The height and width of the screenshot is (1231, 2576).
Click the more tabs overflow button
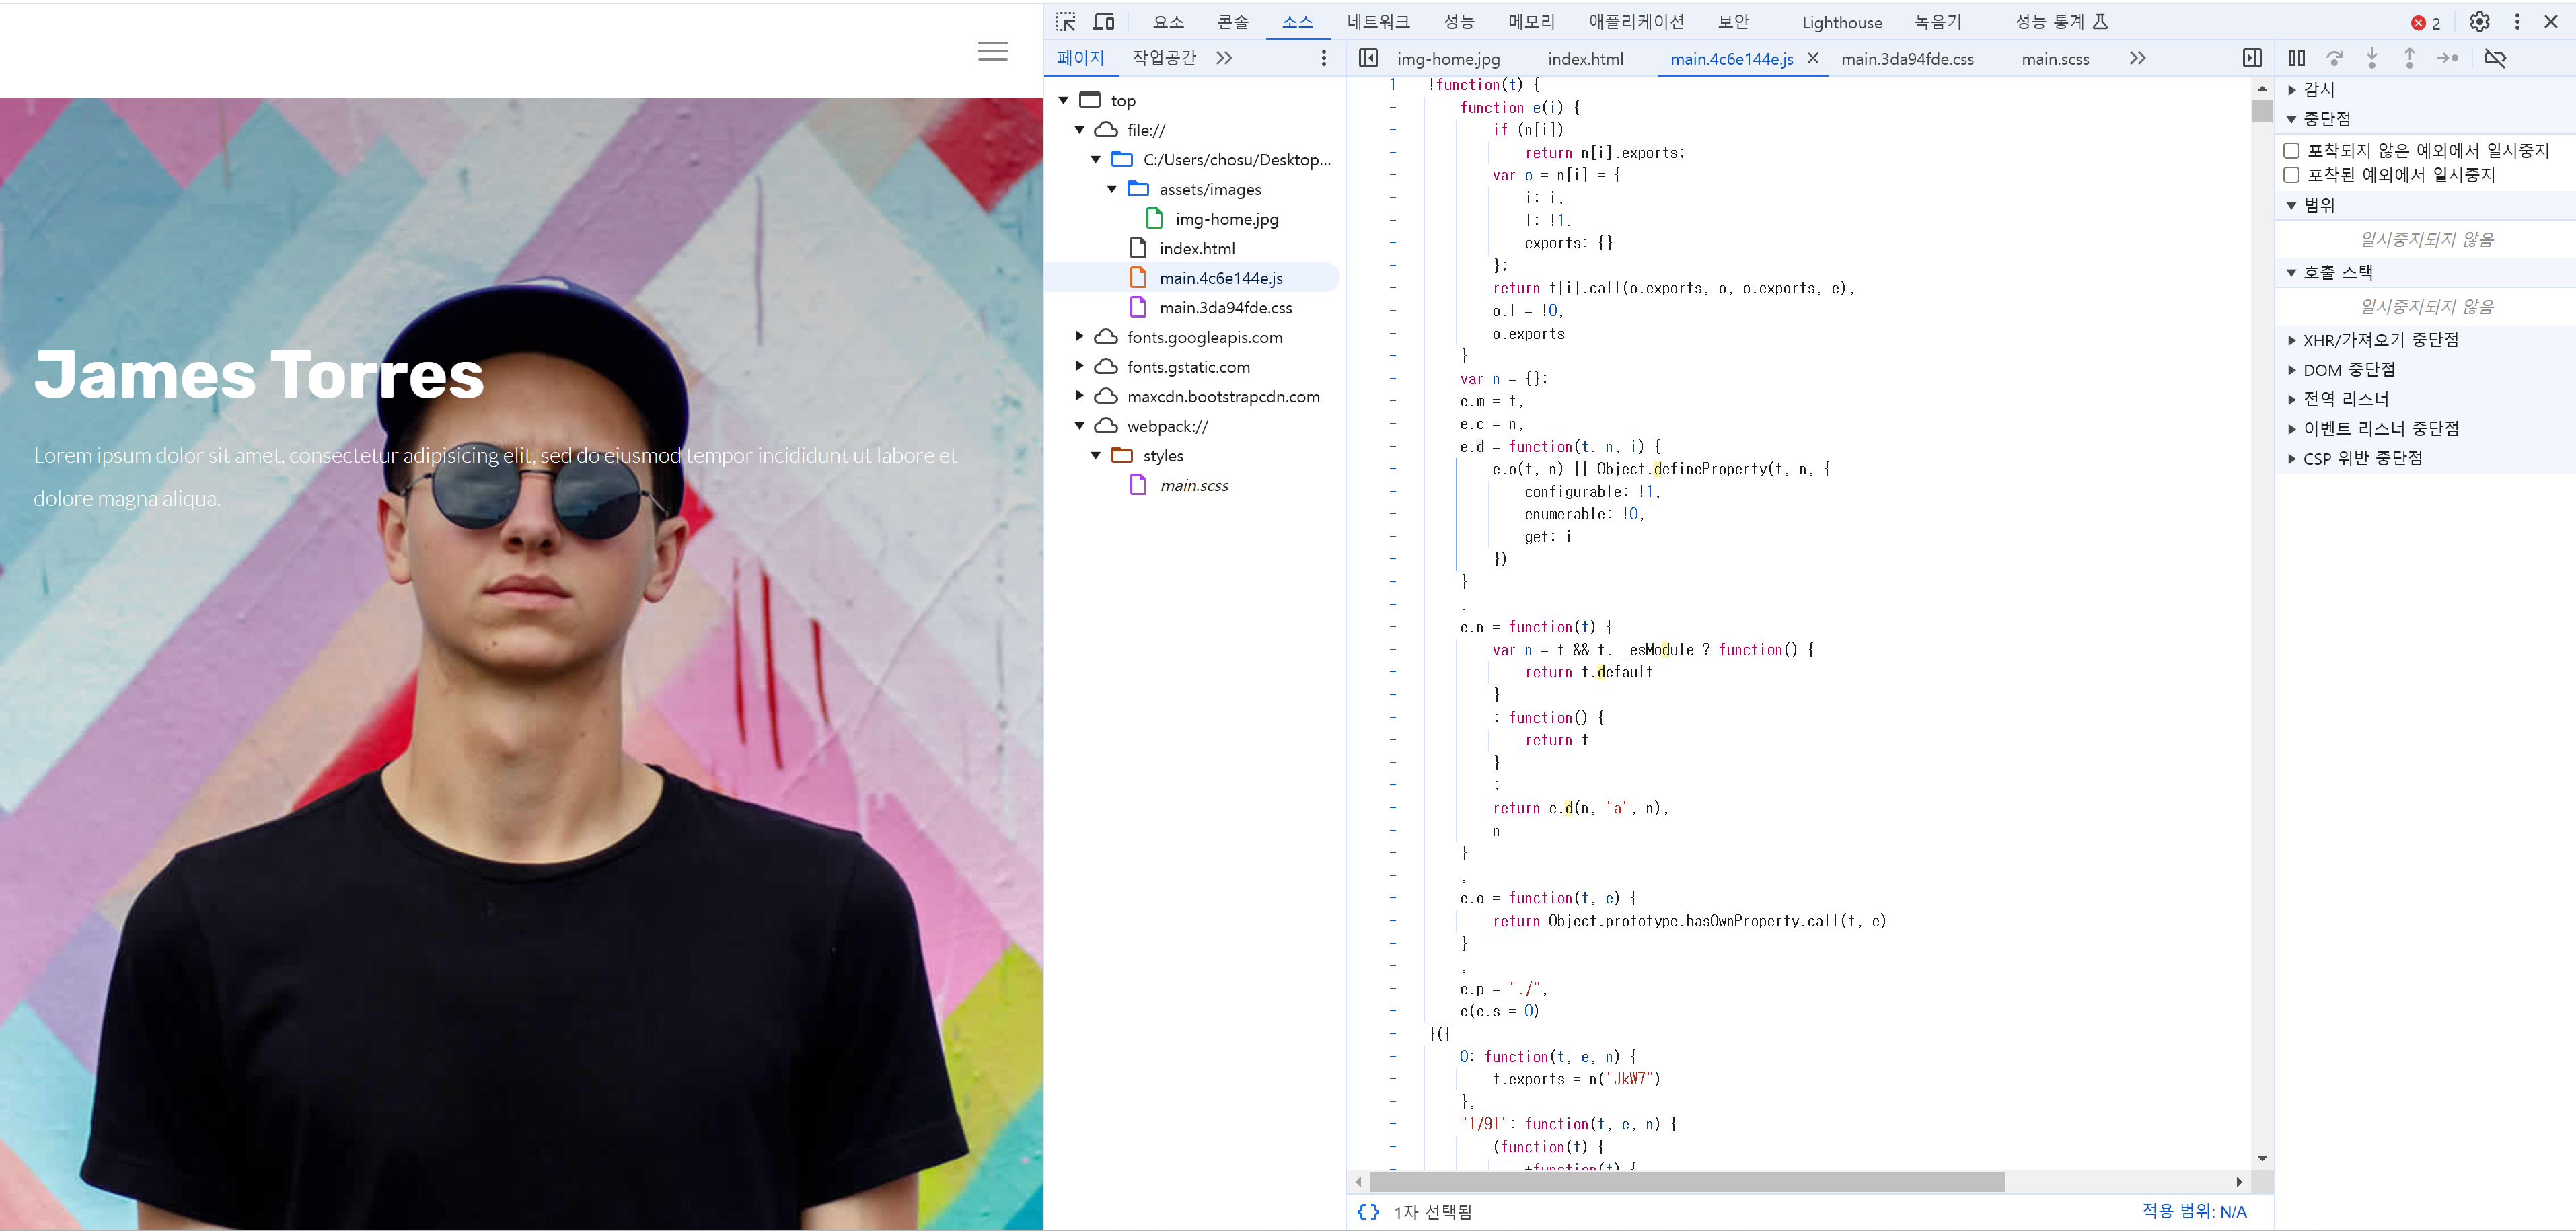click(x=2137, y=59)
